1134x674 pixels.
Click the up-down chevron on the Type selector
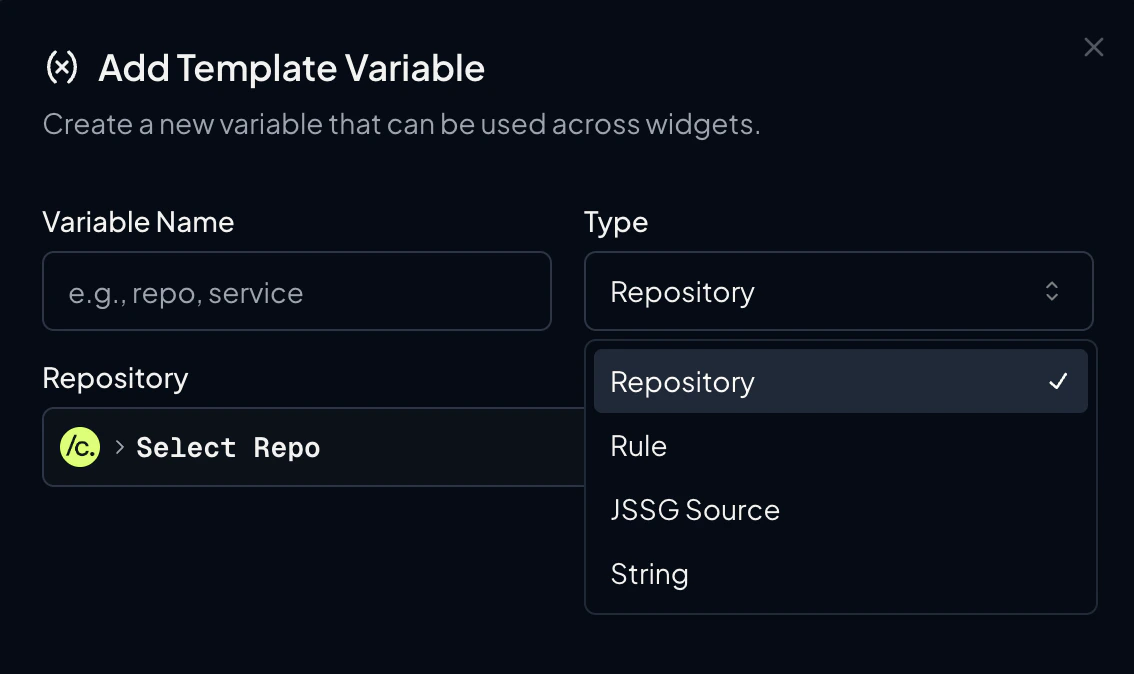[x=1052, y=291]
